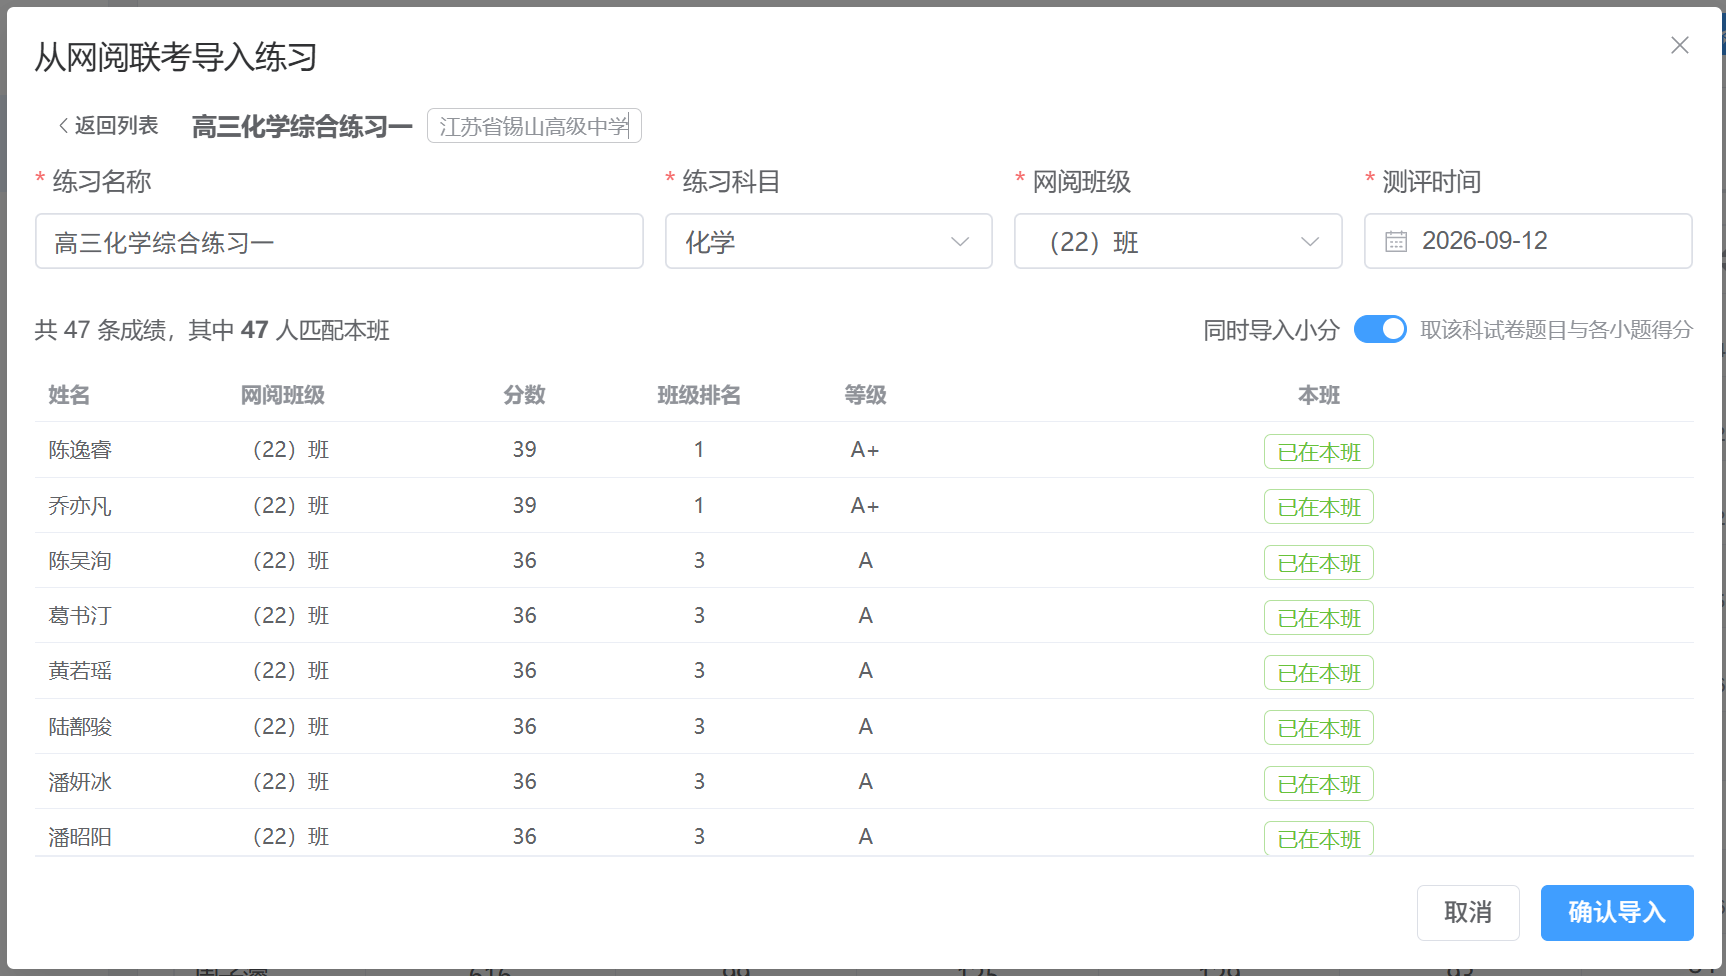Click the 班级排名 column header
1726x976 pixels.
coord(699,395)
